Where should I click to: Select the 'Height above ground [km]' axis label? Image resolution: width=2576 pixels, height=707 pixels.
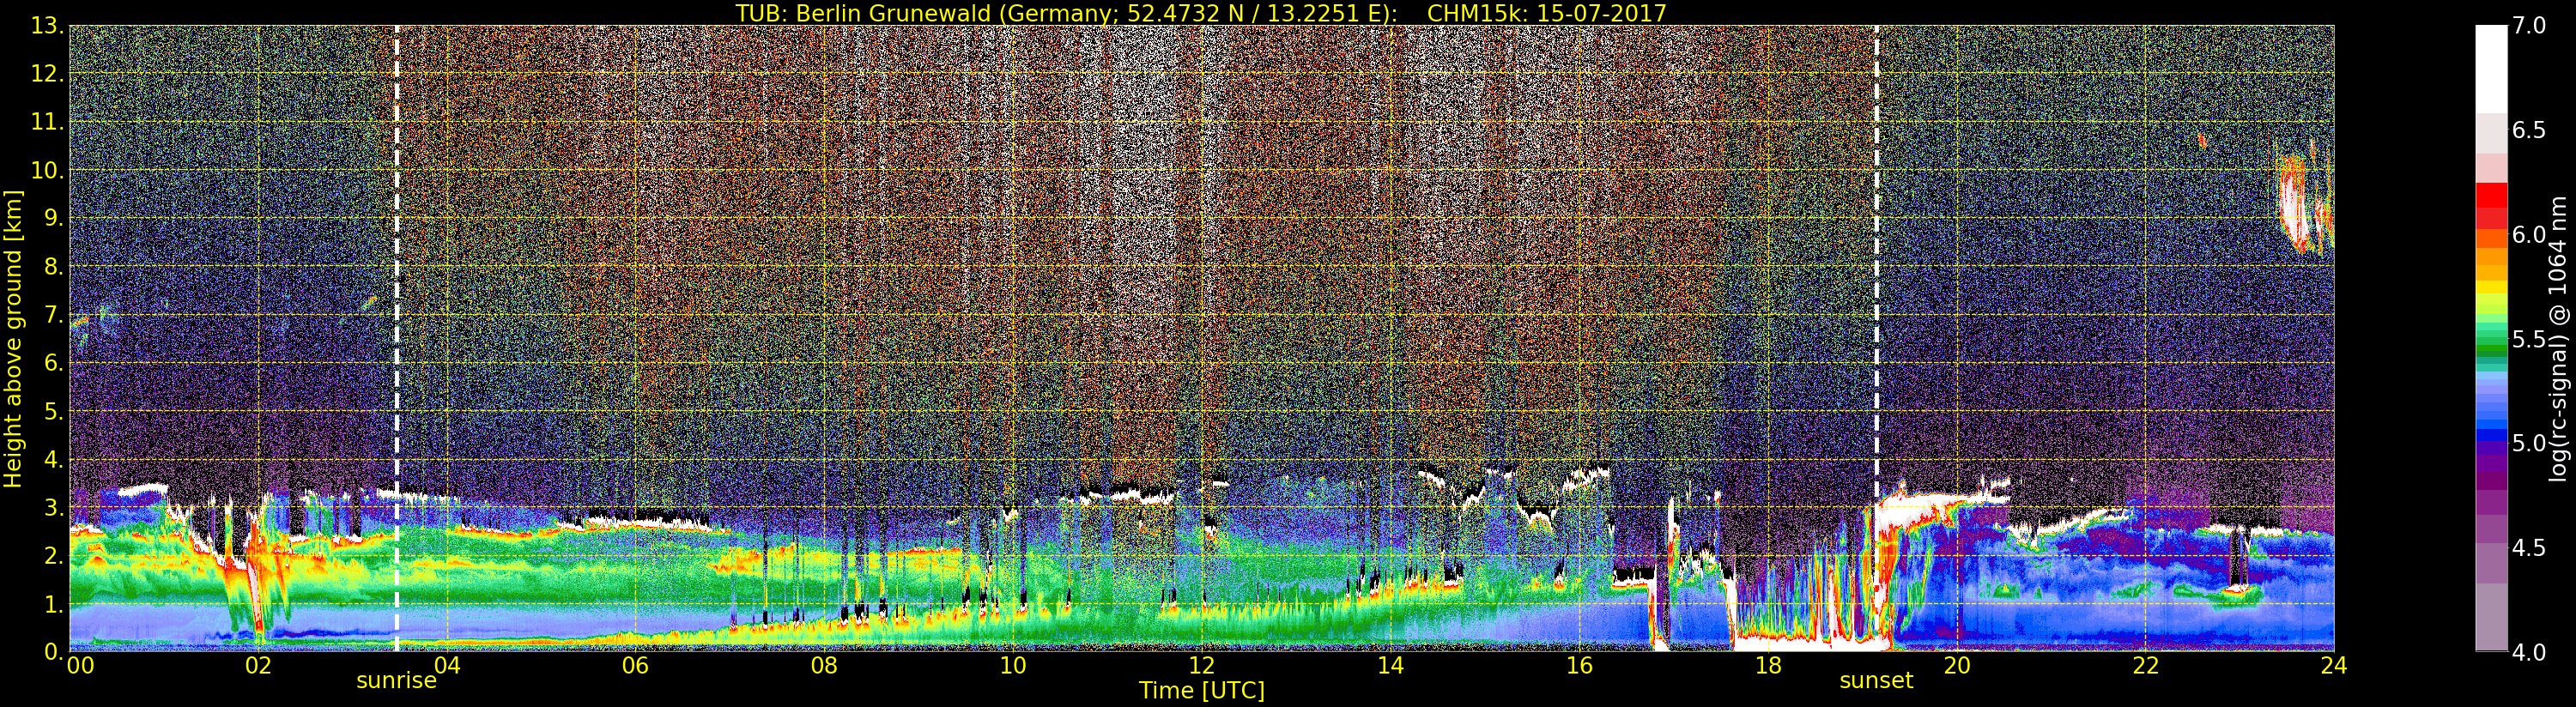click(x=13, y=339)
